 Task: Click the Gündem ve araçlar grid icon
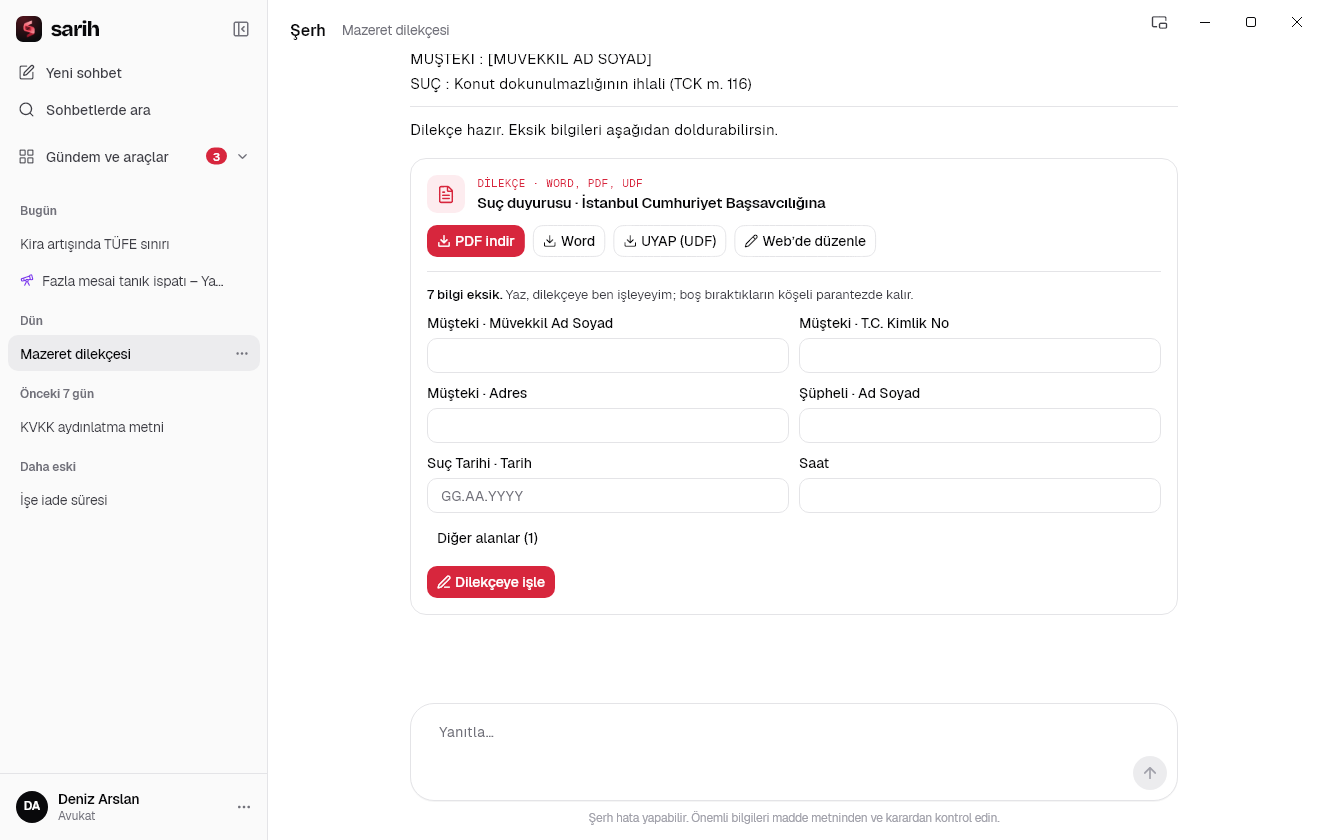[27, 157]
